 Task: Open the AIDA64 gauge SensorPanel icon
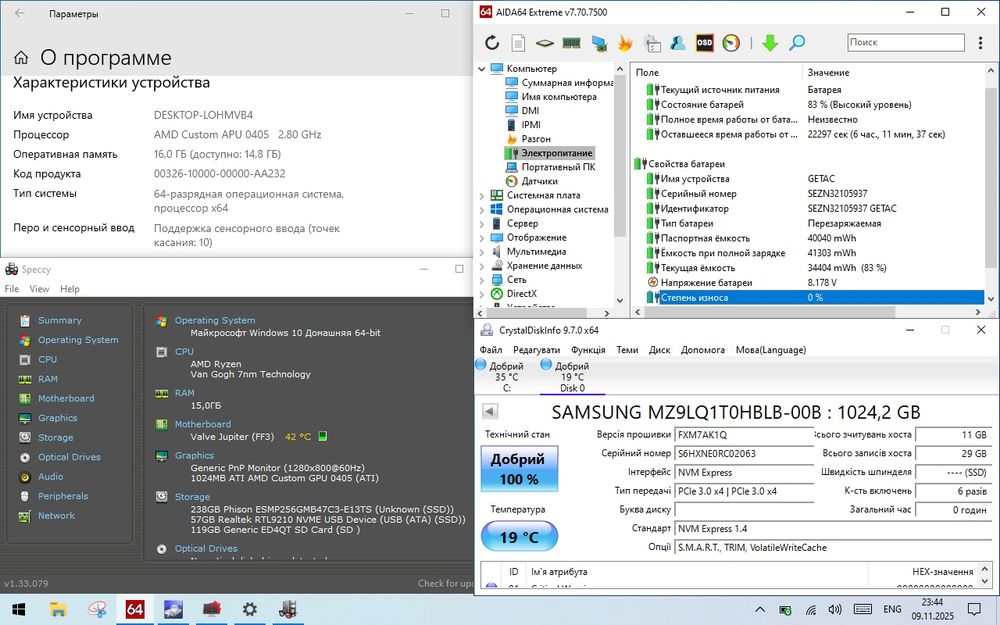[x=731, y=43]
